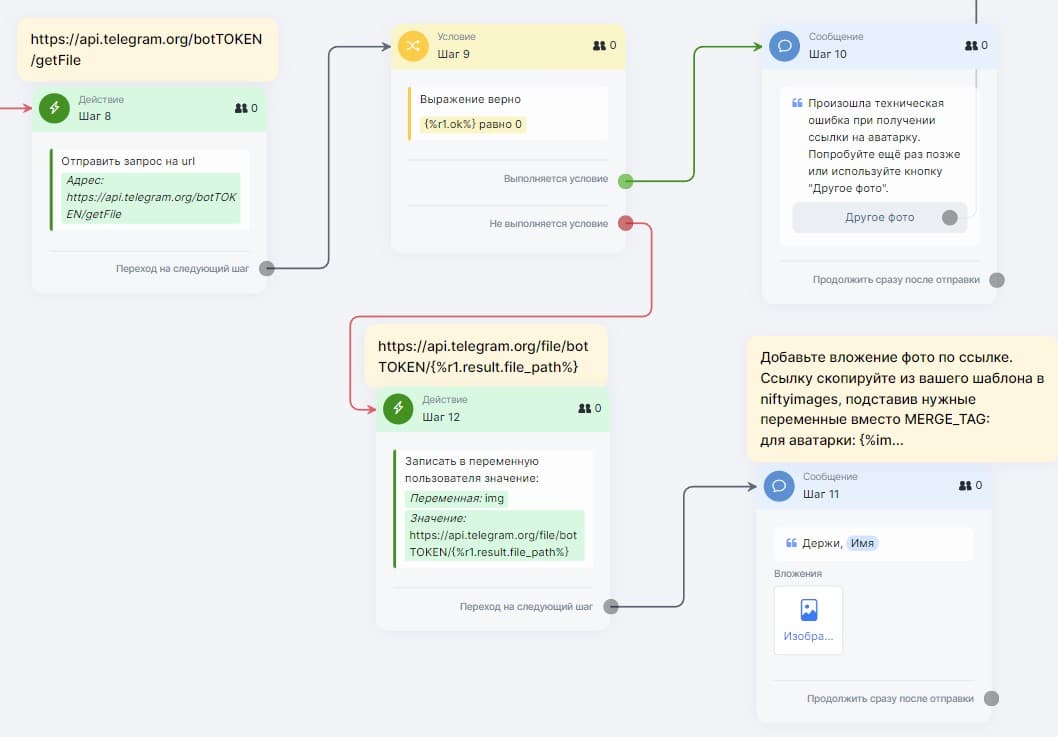This screenshot has width=1058, height=737.
Task: Click the 'Имя' variable tag in Шаг 11
Action: click(863, 543)
